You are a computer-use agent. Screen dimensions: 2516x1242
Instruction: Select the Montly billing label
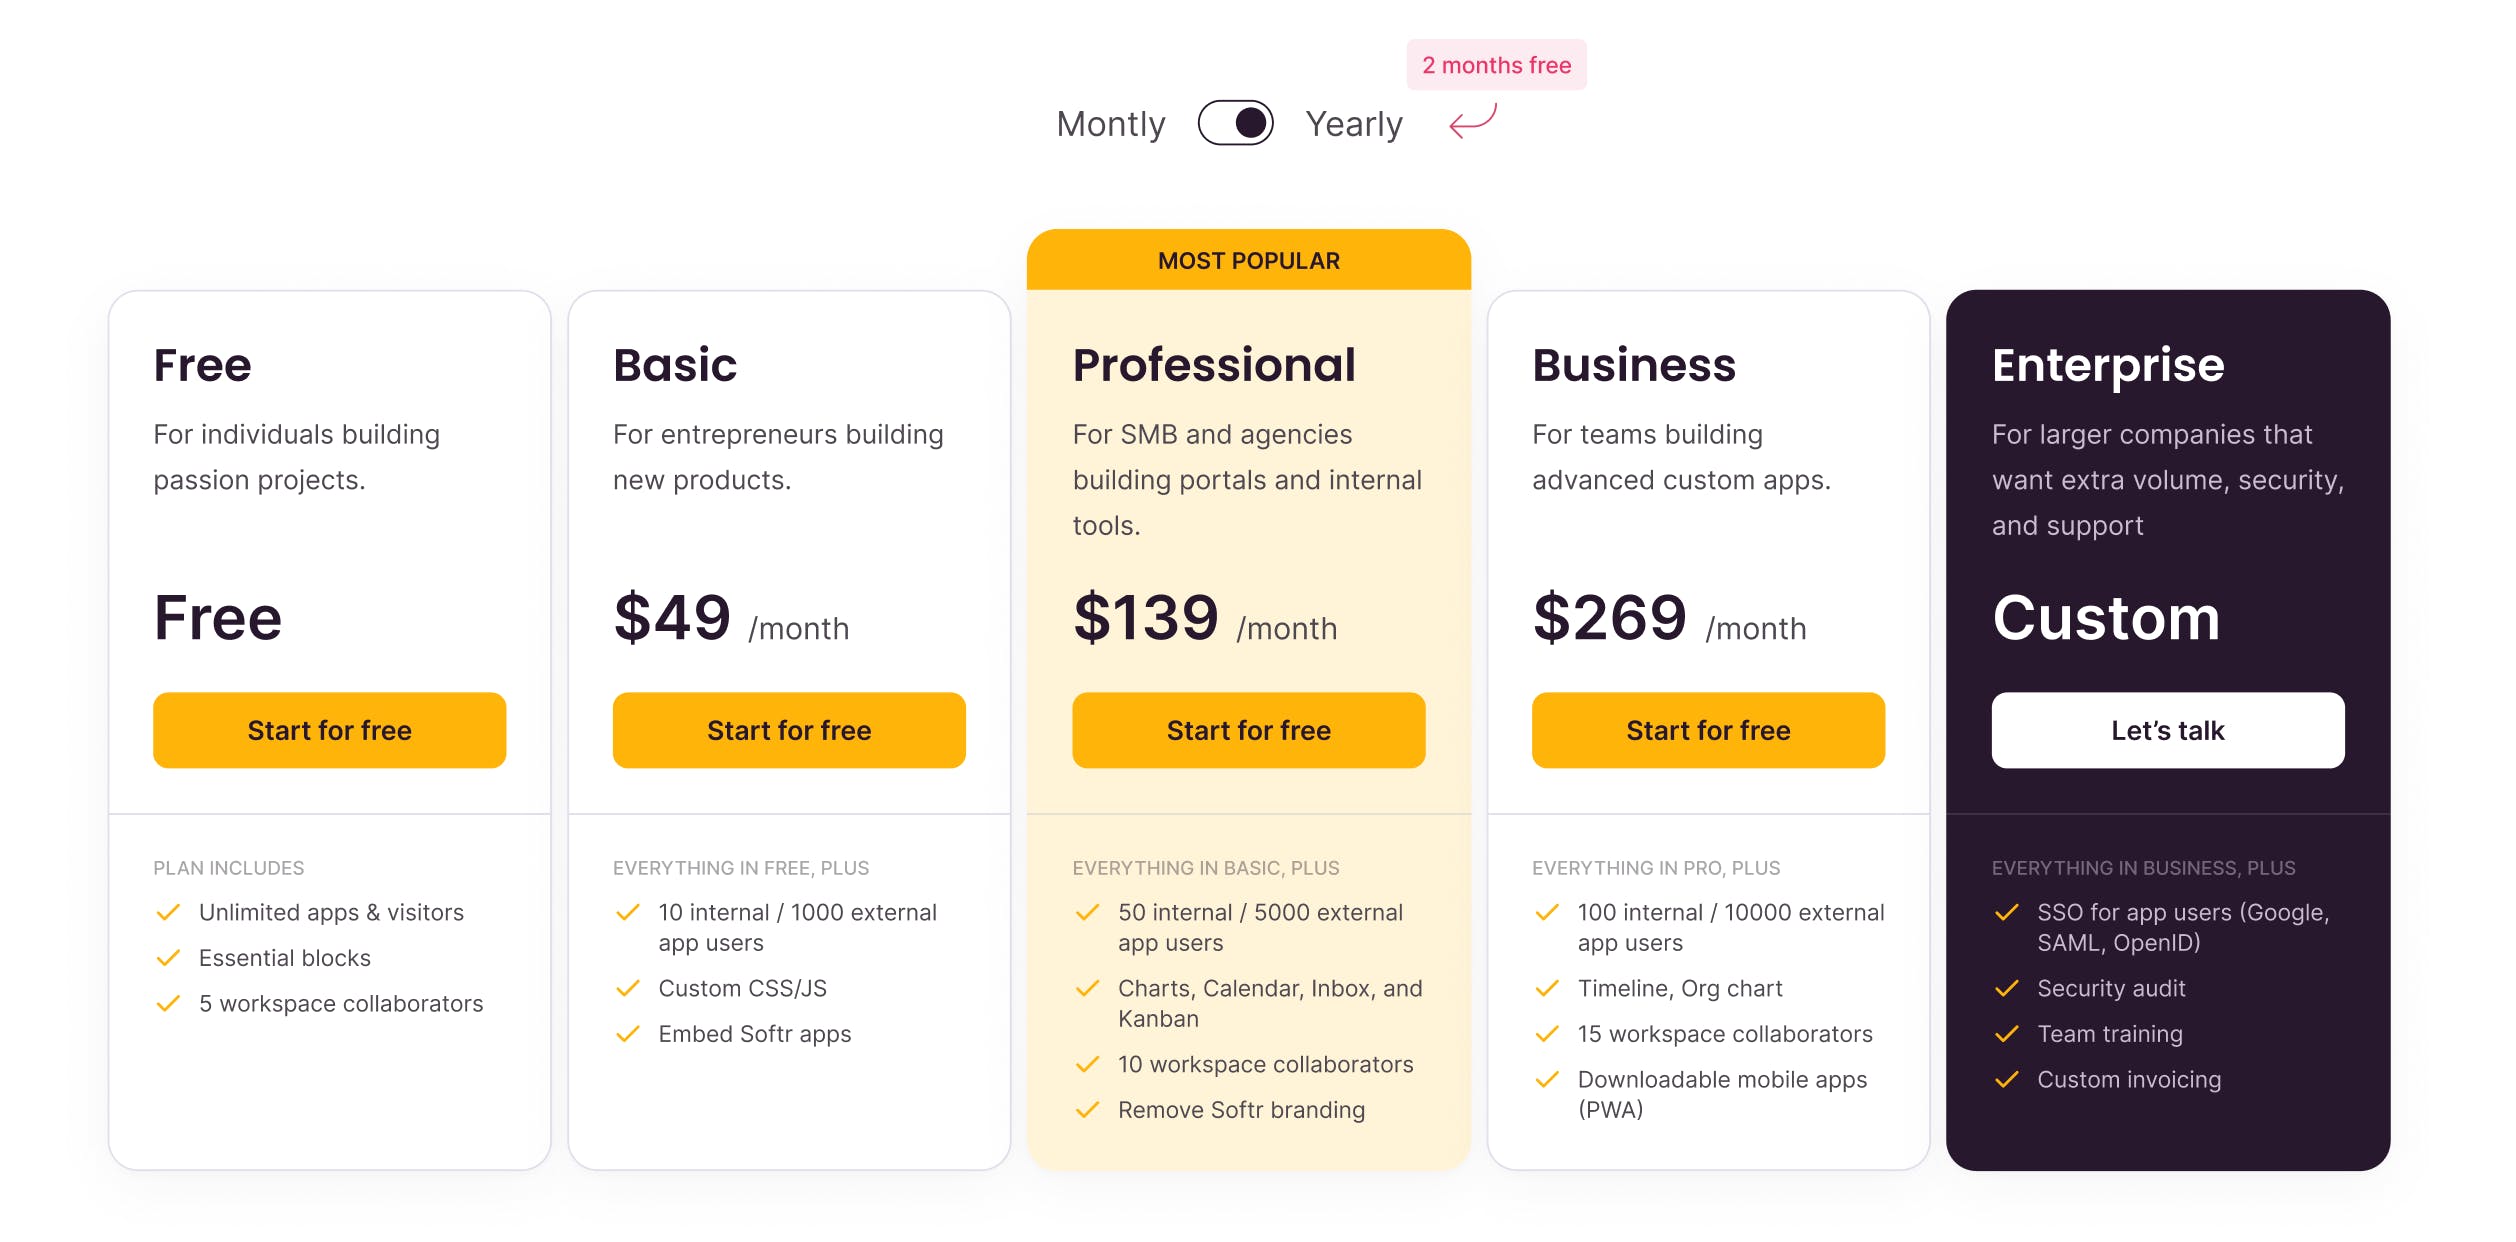1111,124
